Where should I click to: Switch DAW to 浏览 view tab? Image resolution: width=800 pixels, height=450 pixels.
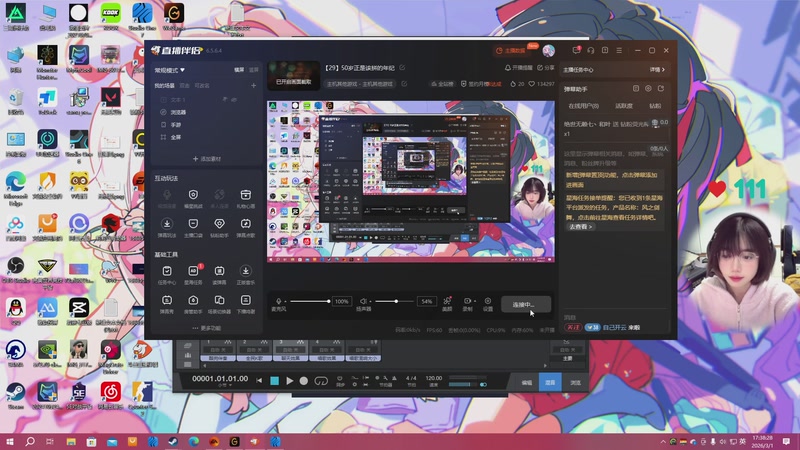tap(575, 382)
